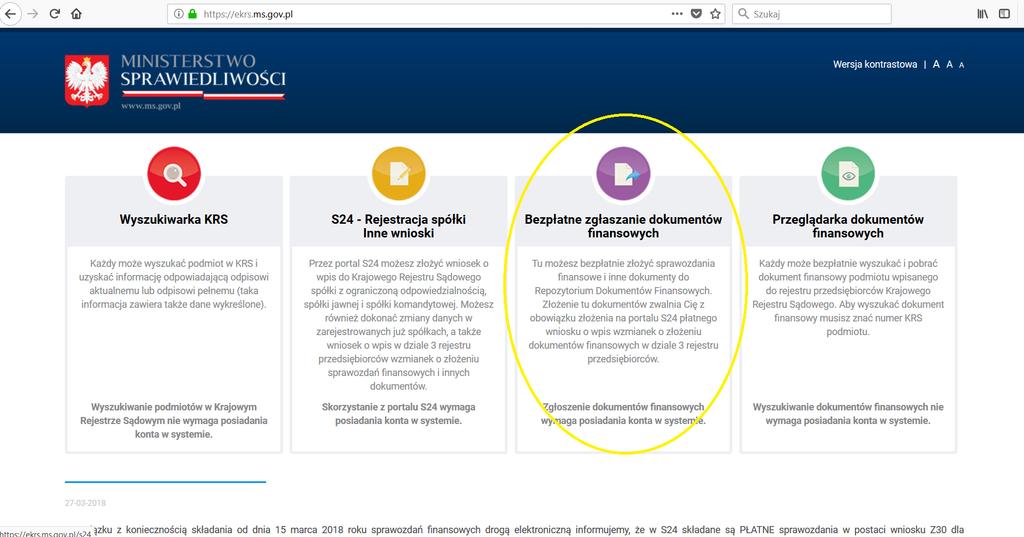
Task: Click the site information icon in address bar
Action: (x=178, y=14)
